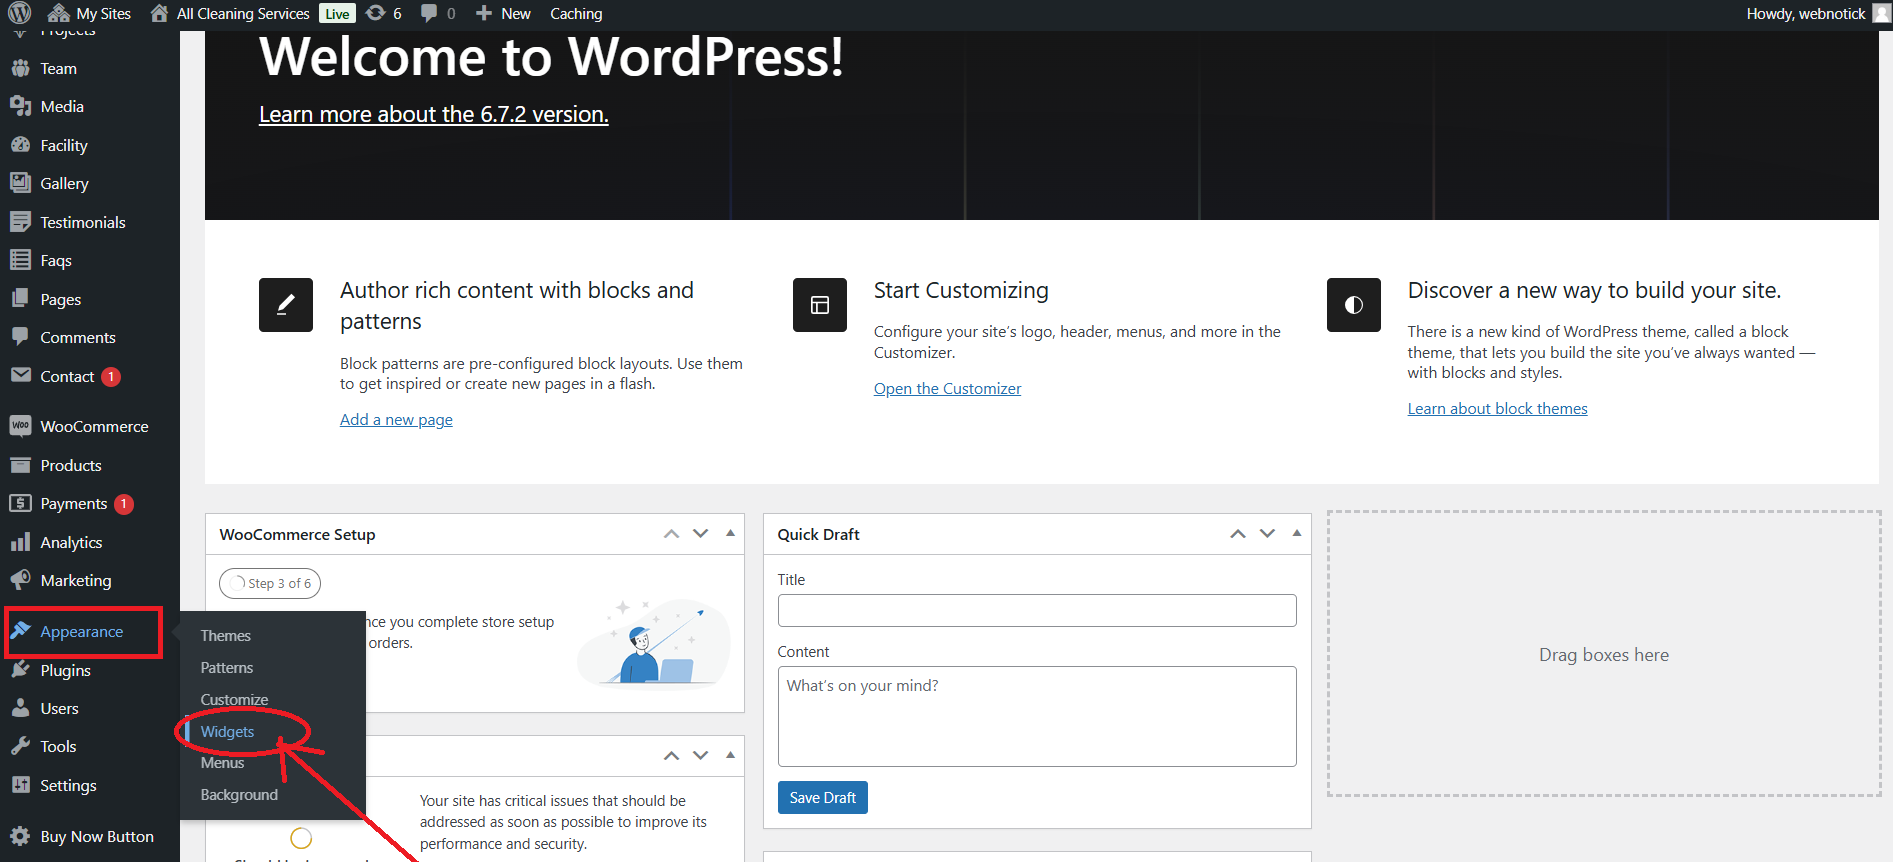Open the updates icon showing 6

(376, 13)
